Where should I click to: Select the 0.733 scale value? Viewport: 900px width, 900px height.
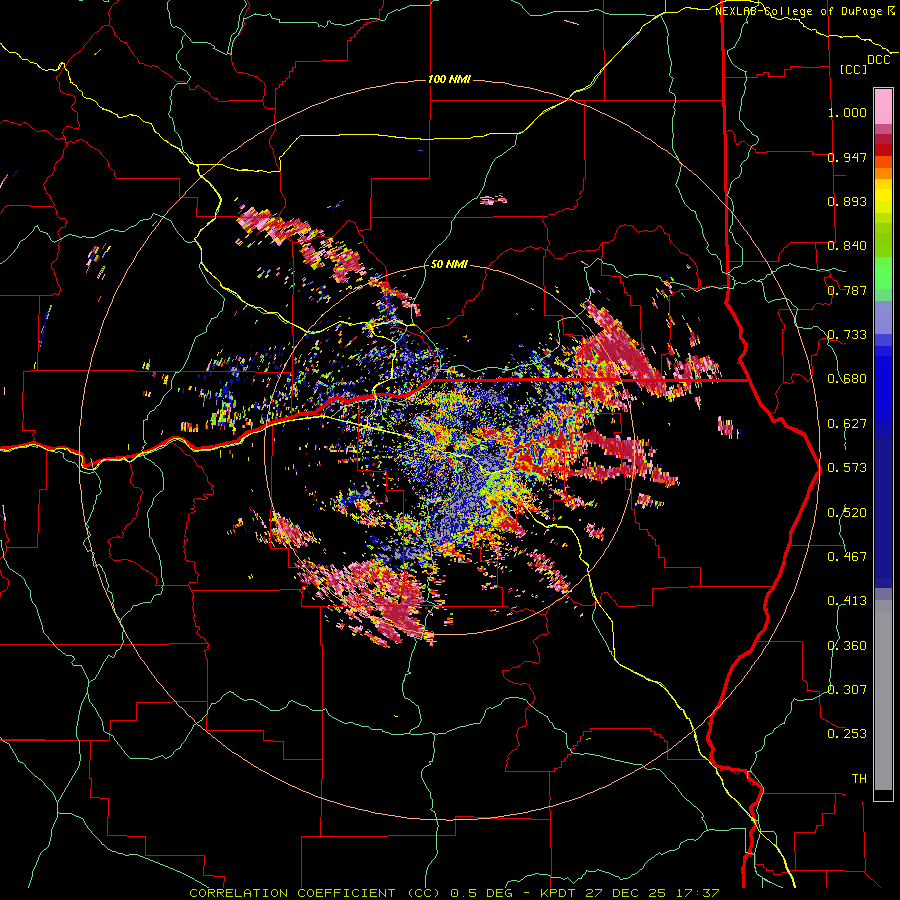click(x=847, y=335)
